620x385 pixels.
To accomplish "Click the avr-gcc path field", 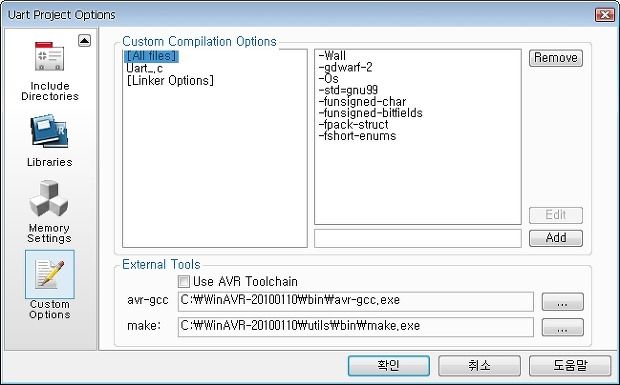I will 355,302.
